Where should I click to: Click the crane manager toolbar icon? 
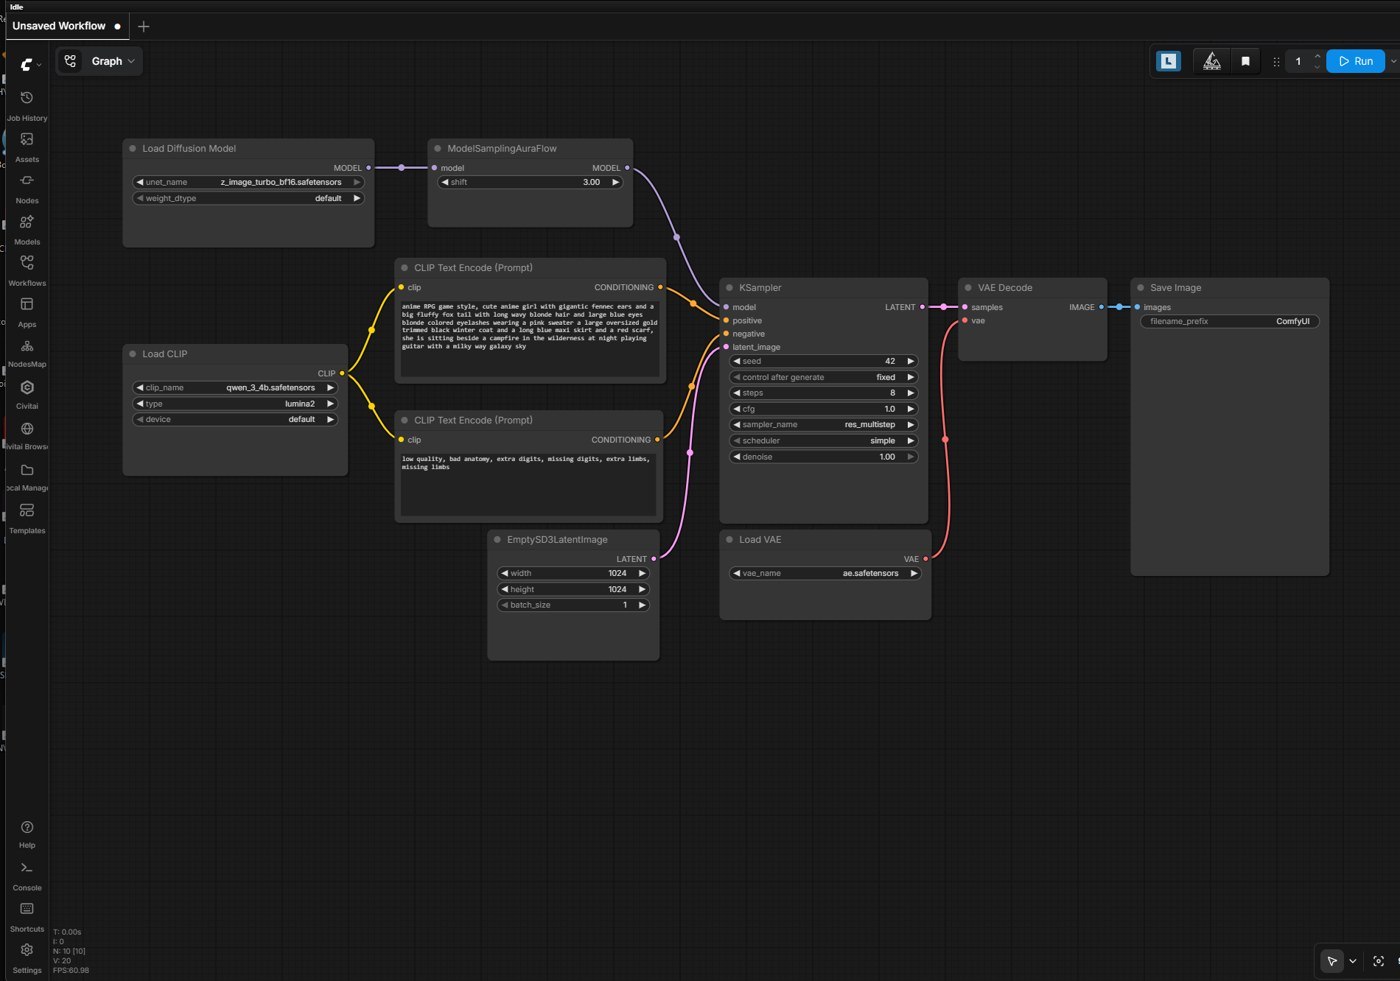pyautogui.click(x=1212, y=61)
